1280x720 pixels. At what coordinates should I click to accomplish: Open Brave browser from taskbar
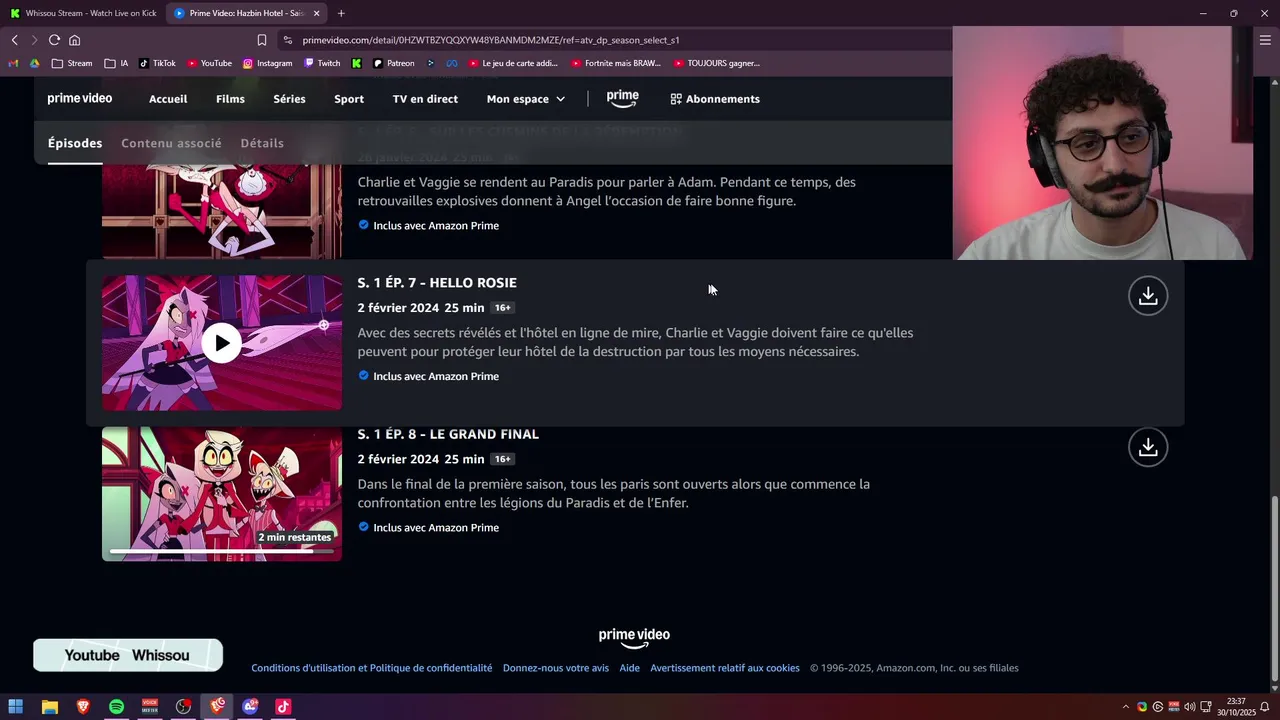[82, 707]
